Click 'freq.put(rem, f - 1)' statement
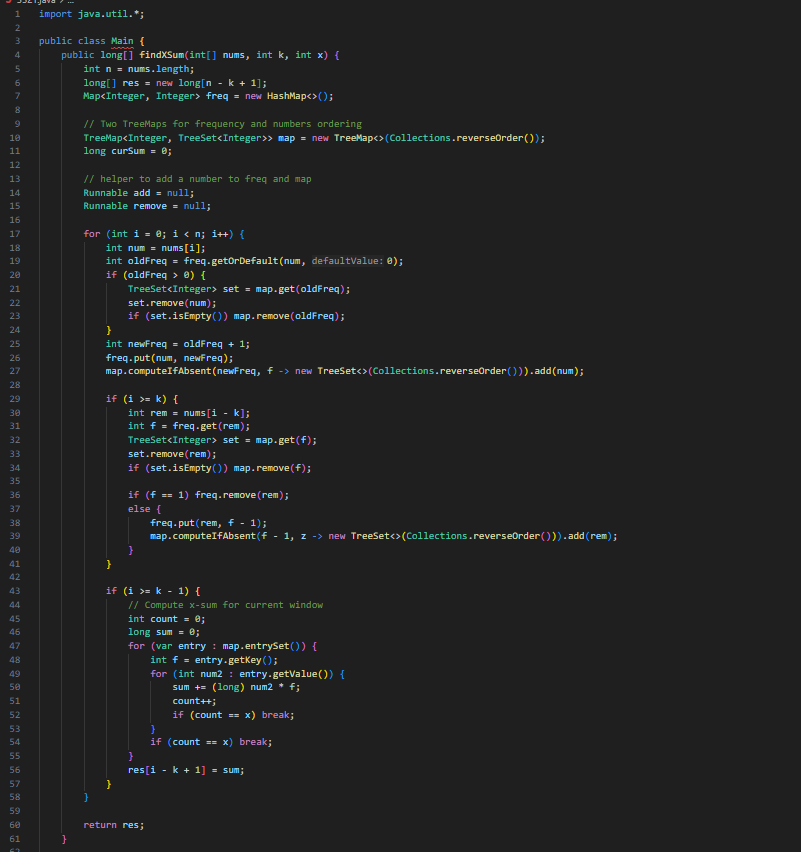801x852 pixels. (x=209, y=523)
